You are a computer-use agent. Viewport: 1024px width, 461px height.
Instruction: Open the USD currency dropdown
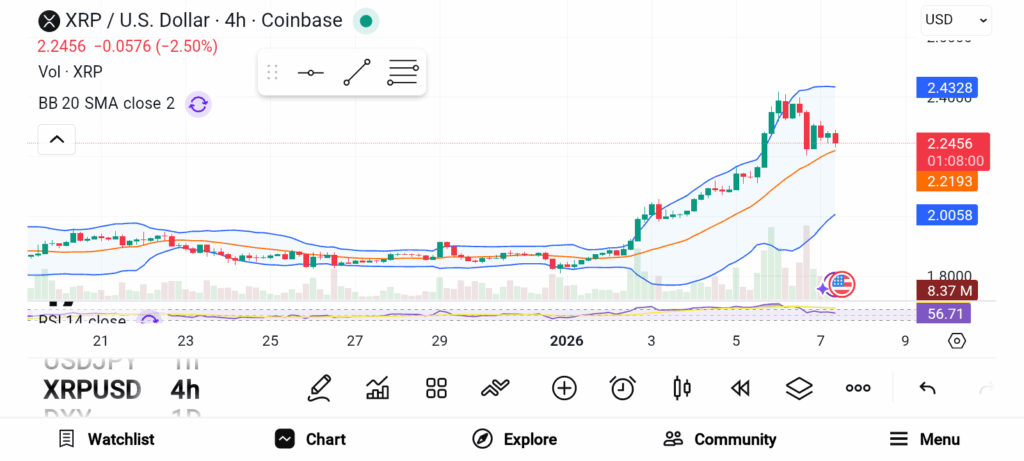tap(955, 19)
